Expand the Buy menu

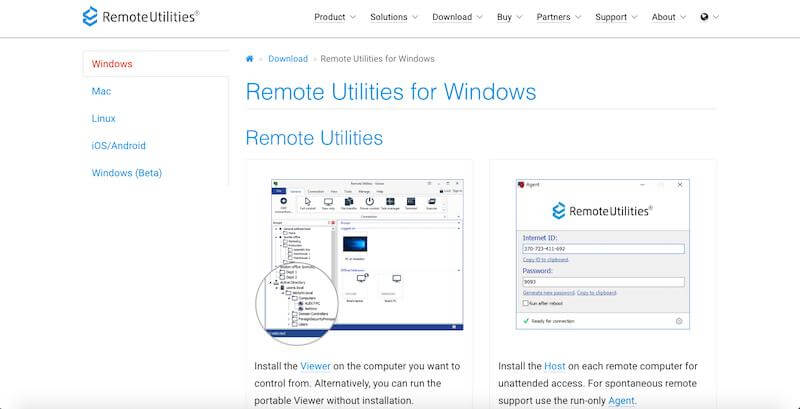(x=510, y=17)
